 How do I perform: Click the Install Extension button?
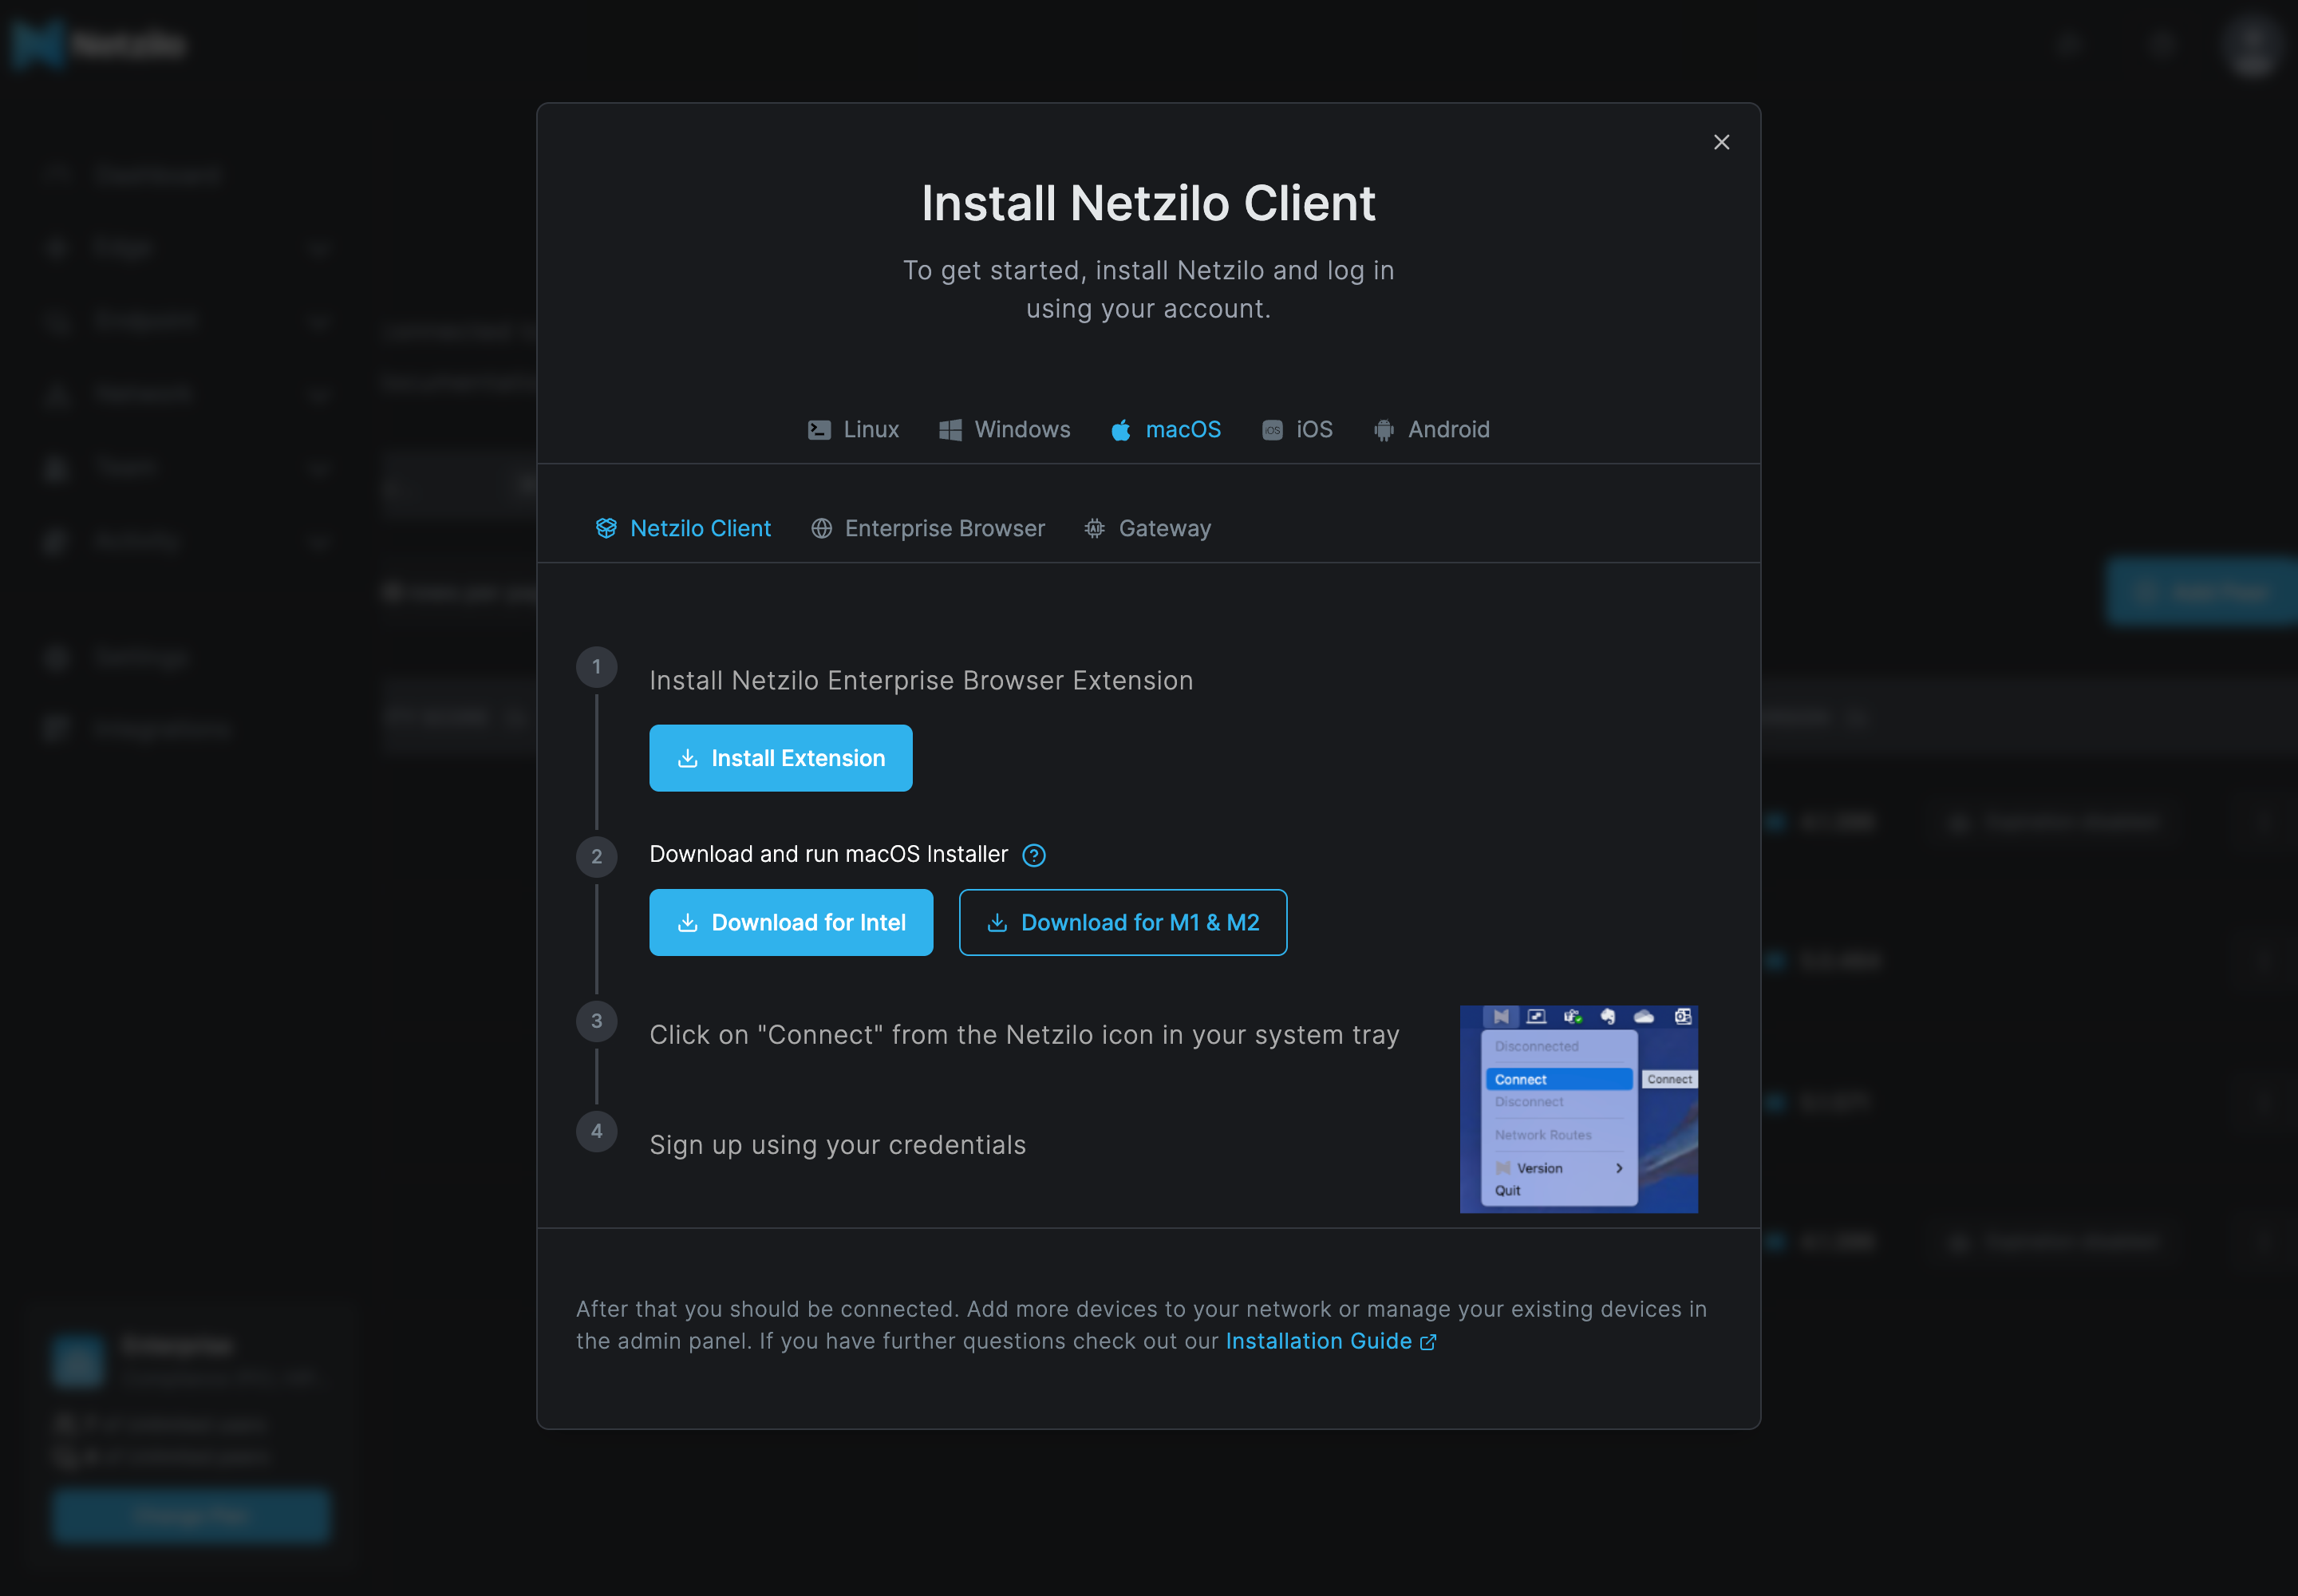780,758
